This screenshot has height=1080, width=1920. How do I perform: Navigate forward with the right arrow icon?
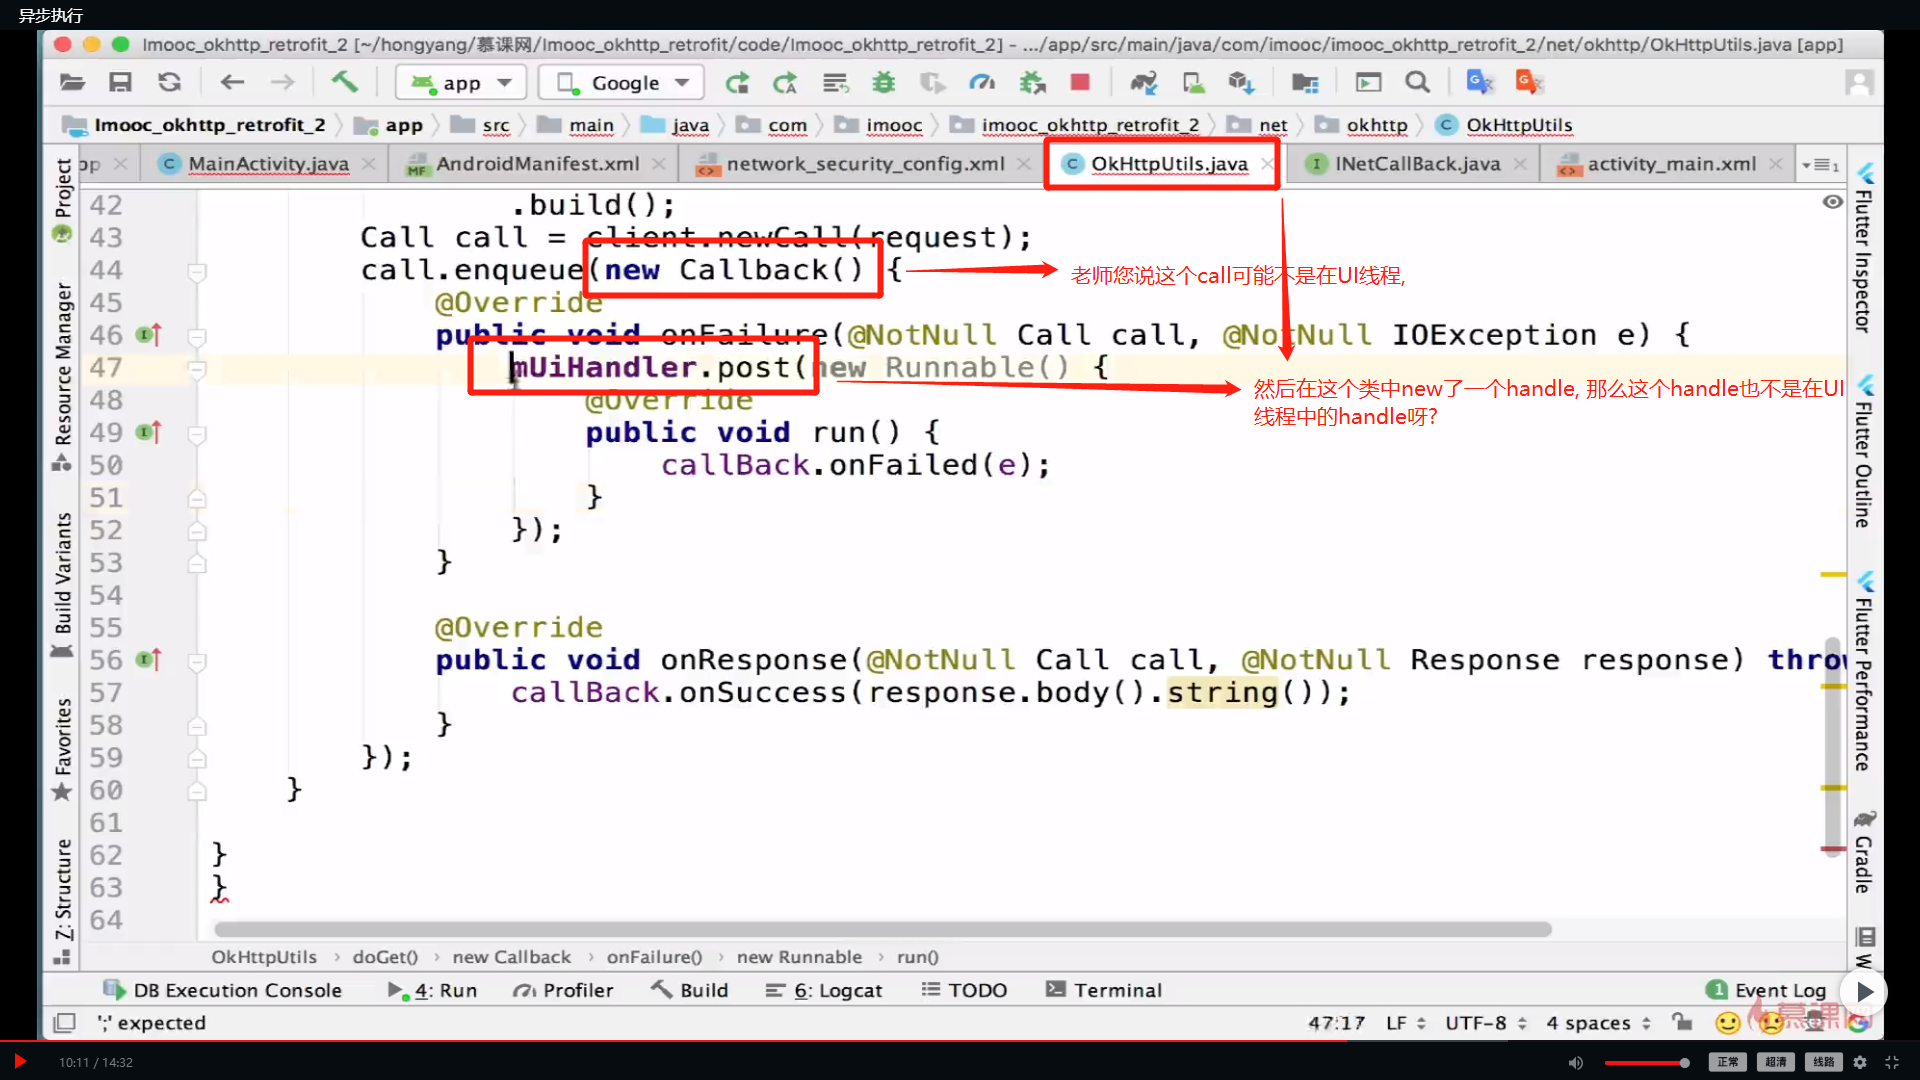[x=283, y=83]
